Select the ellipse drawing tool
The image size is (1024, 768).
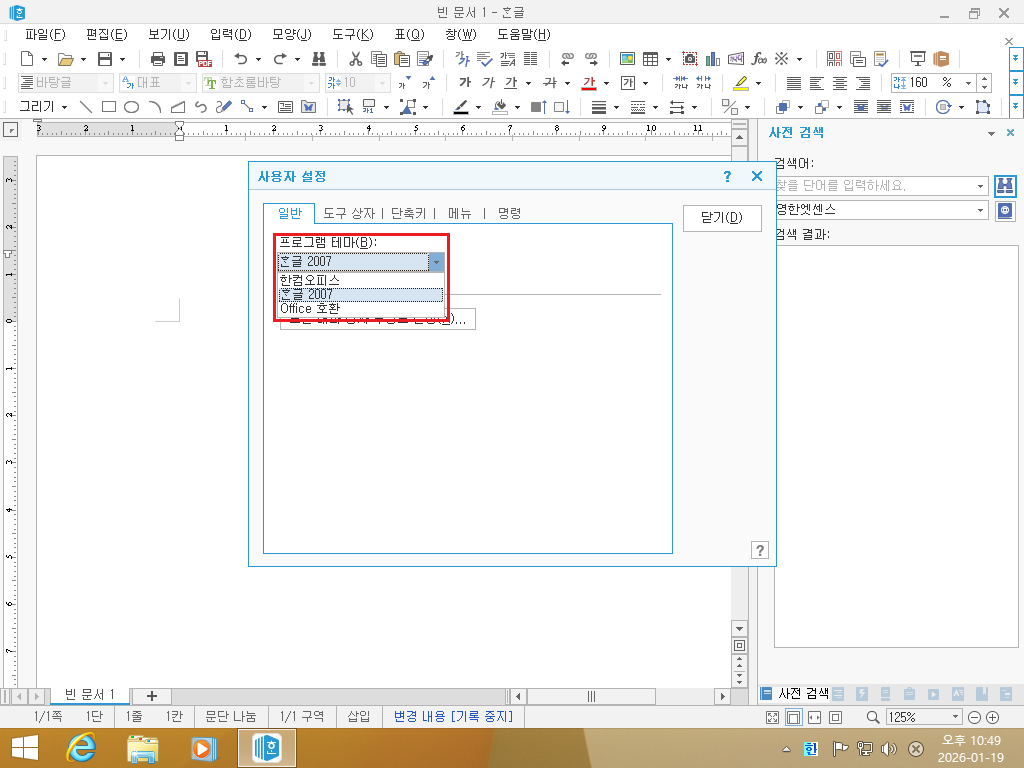pos(130,107)
